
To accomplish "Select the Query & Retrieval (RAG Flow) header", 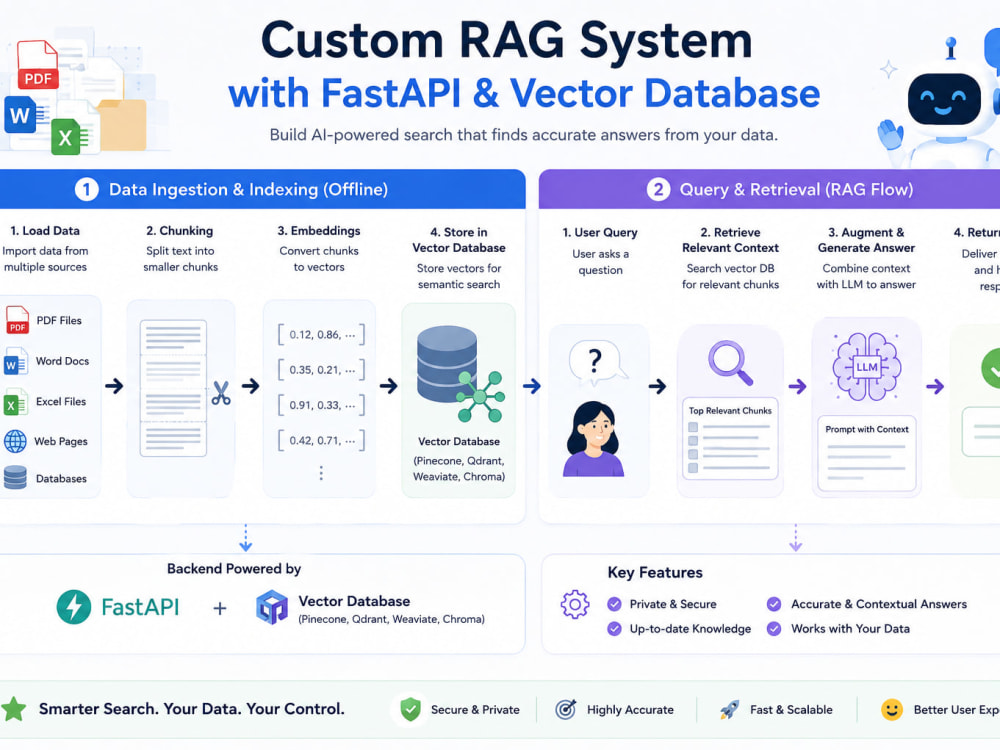I will click(x=769, y=189).
